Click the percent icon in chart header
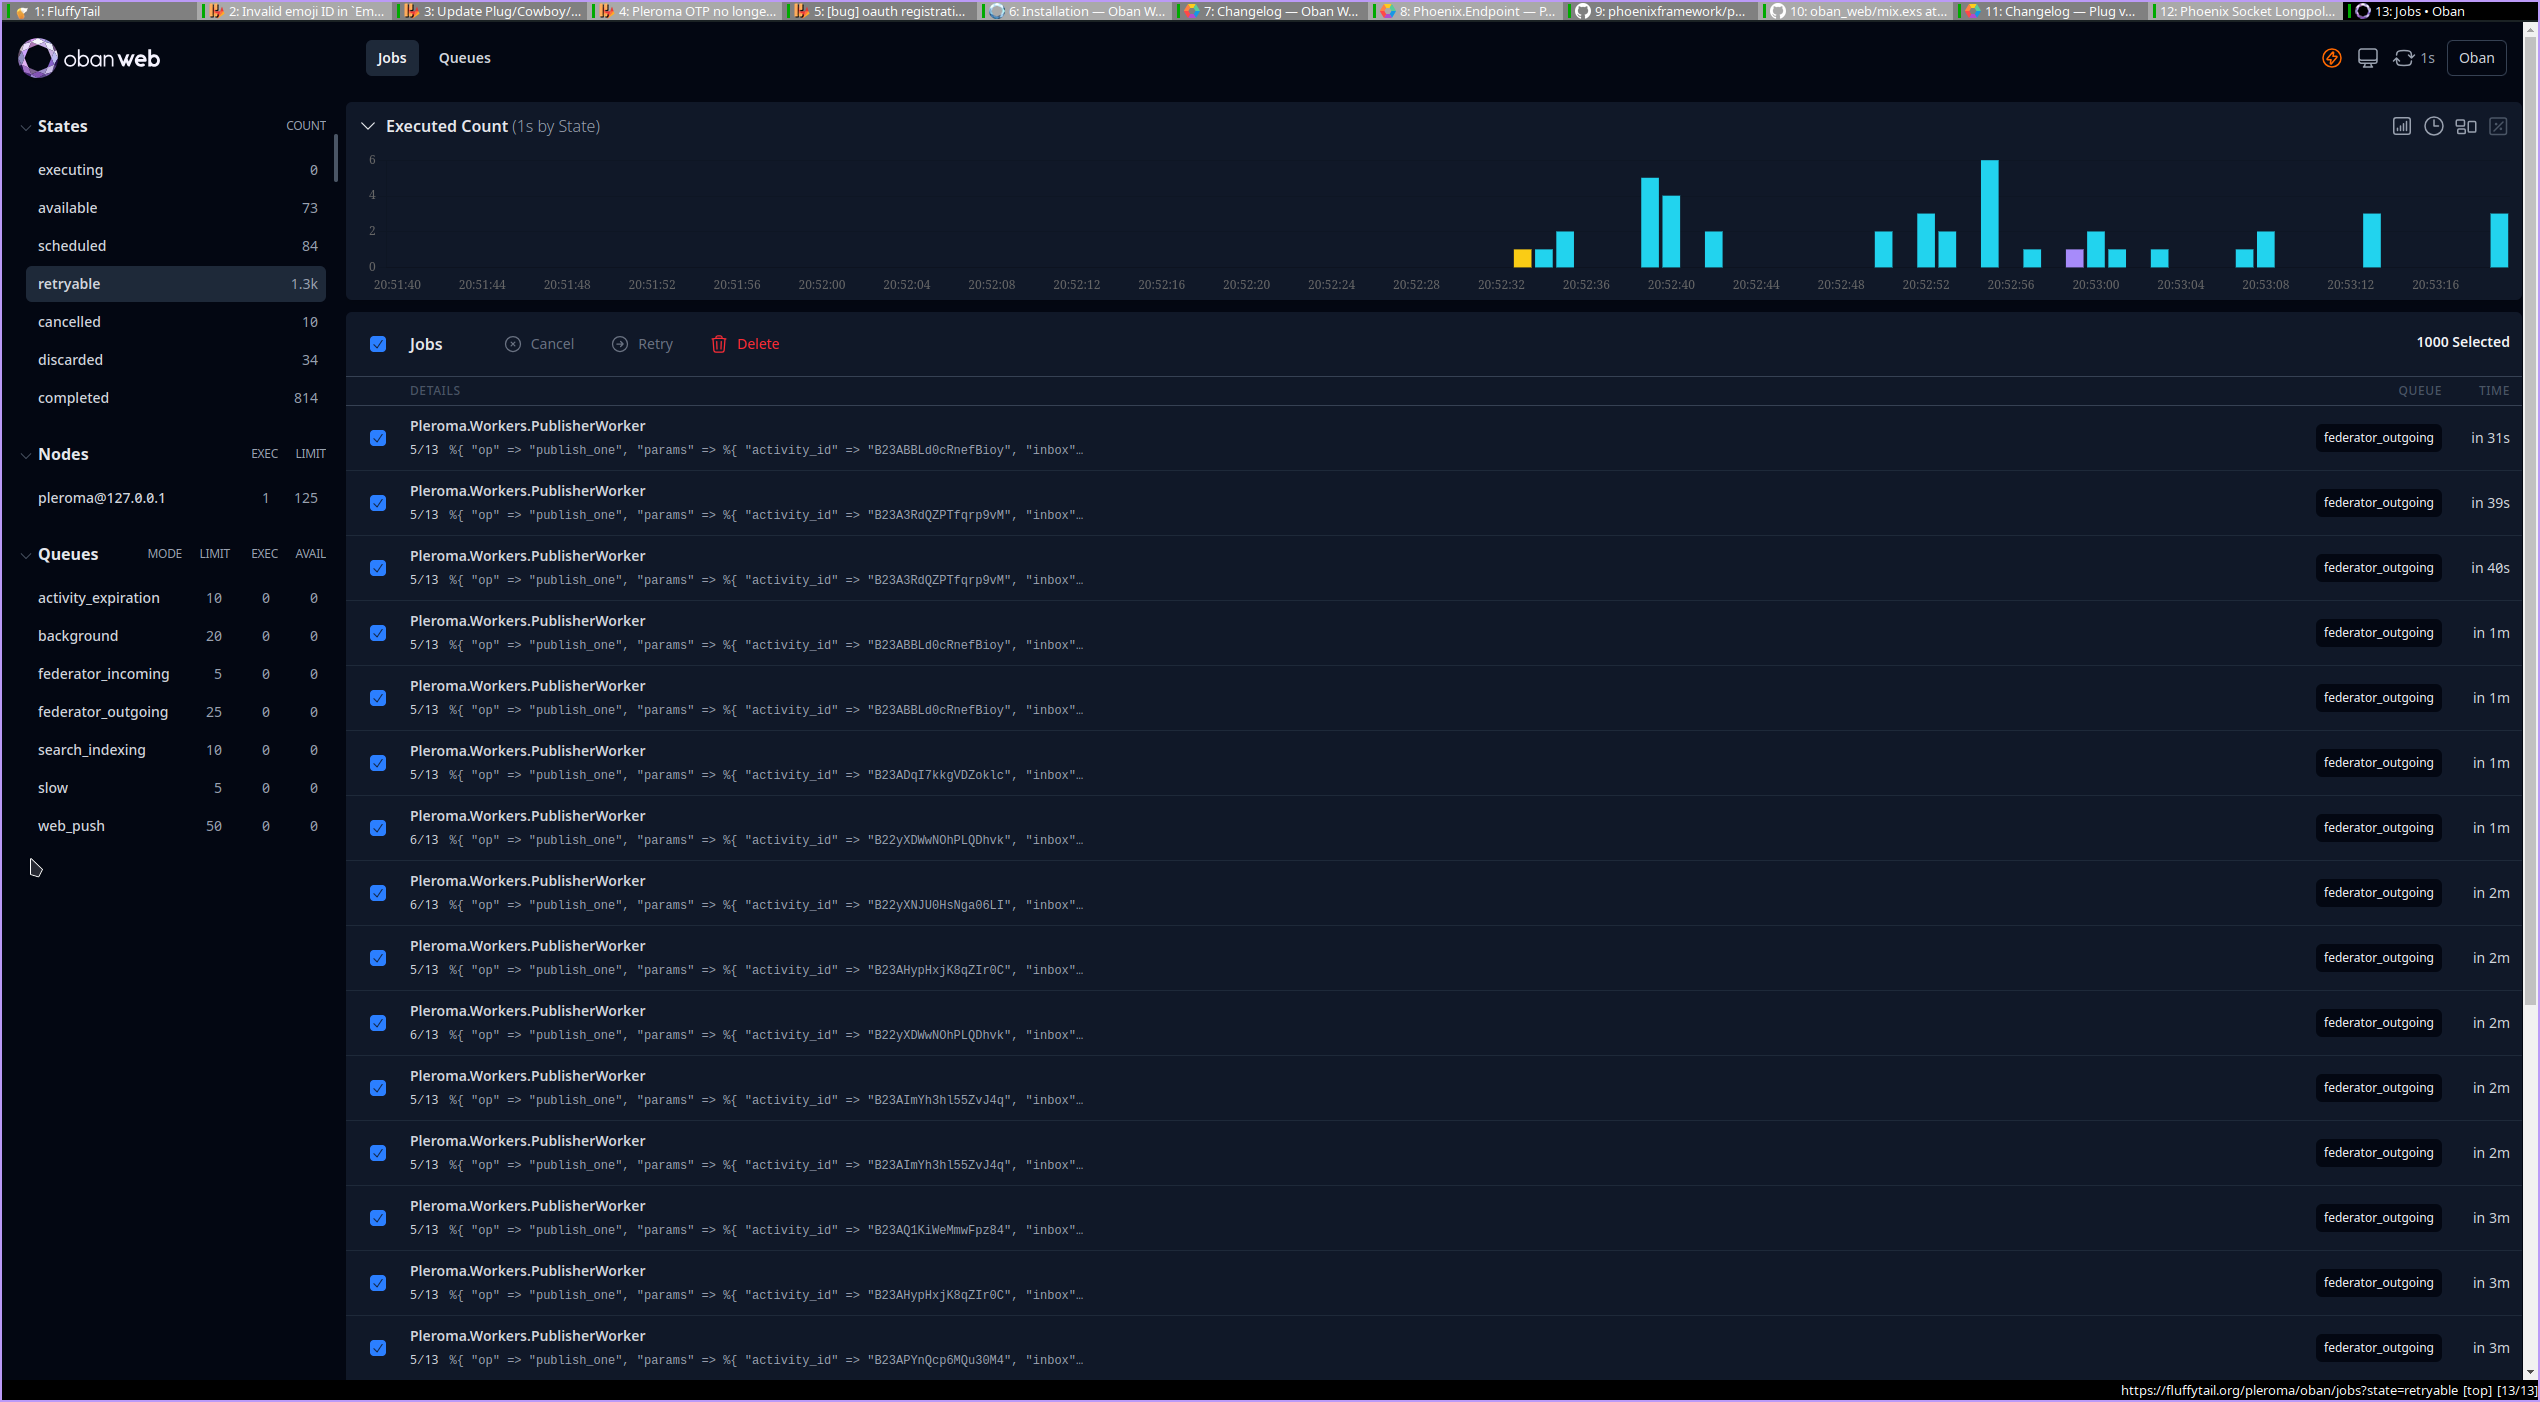2540x1402 pixels. (2498, 126)
